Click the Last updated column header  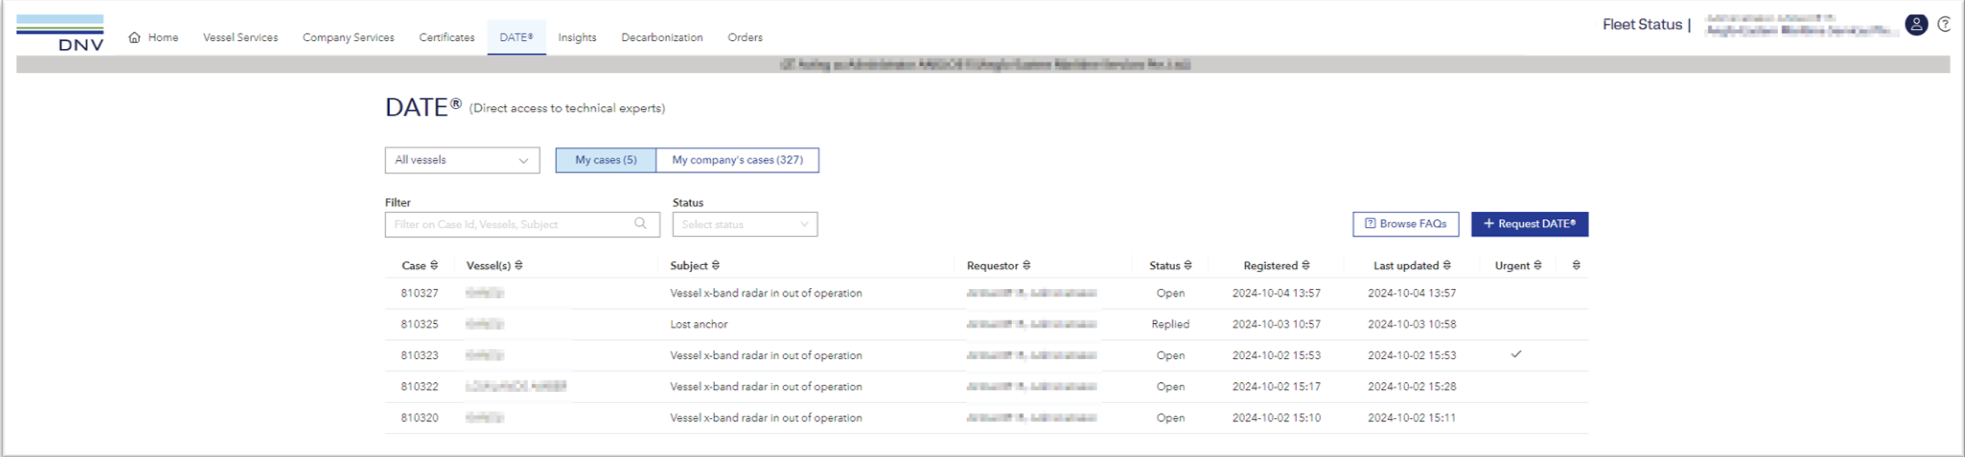click(1406, 265)
